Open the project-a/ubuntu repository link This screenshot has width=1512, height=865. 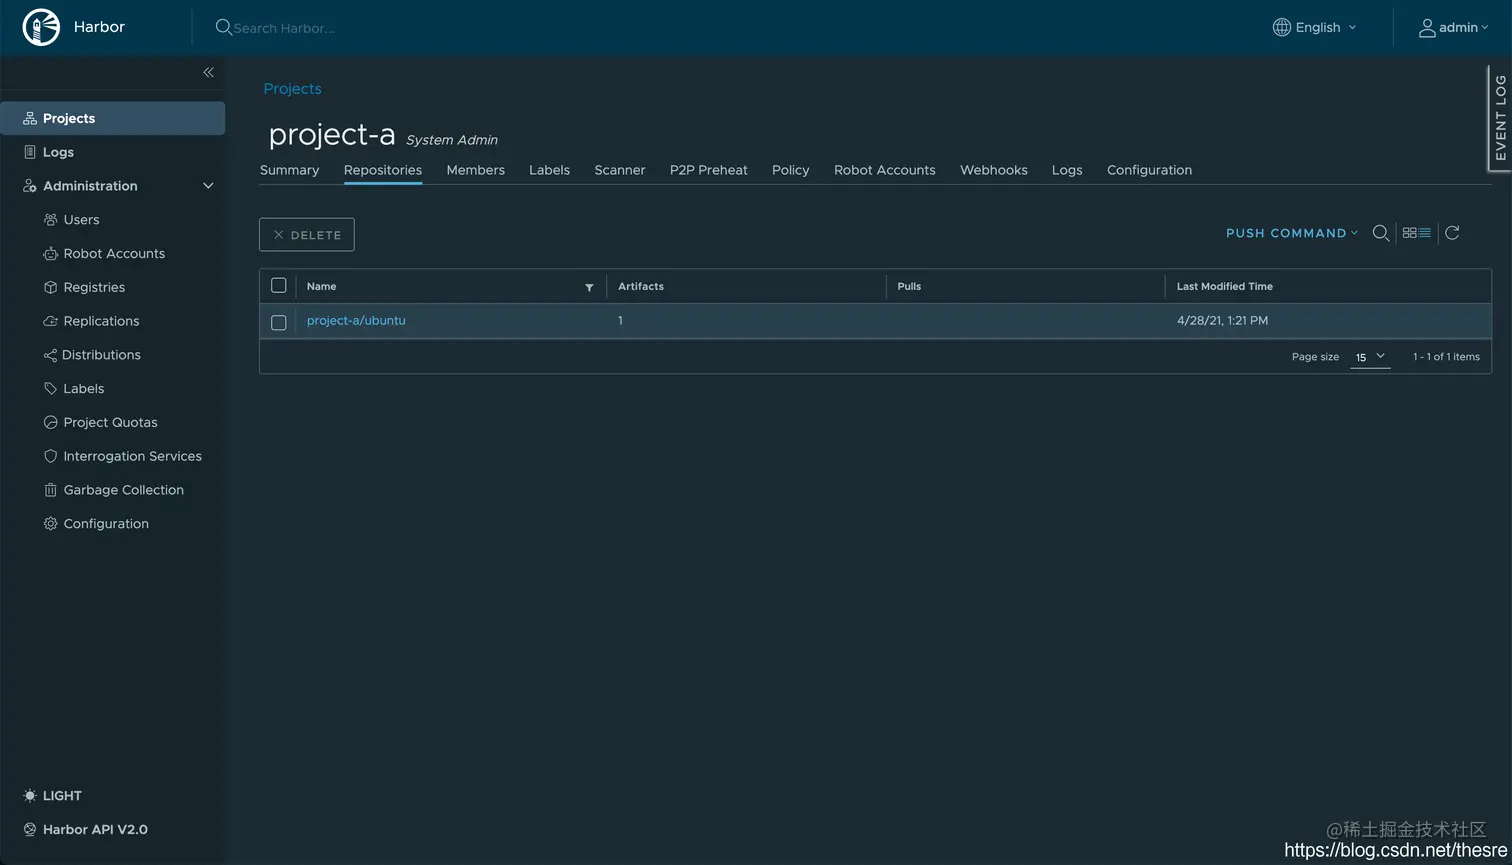pyautogui.click(x=356, y=321)
